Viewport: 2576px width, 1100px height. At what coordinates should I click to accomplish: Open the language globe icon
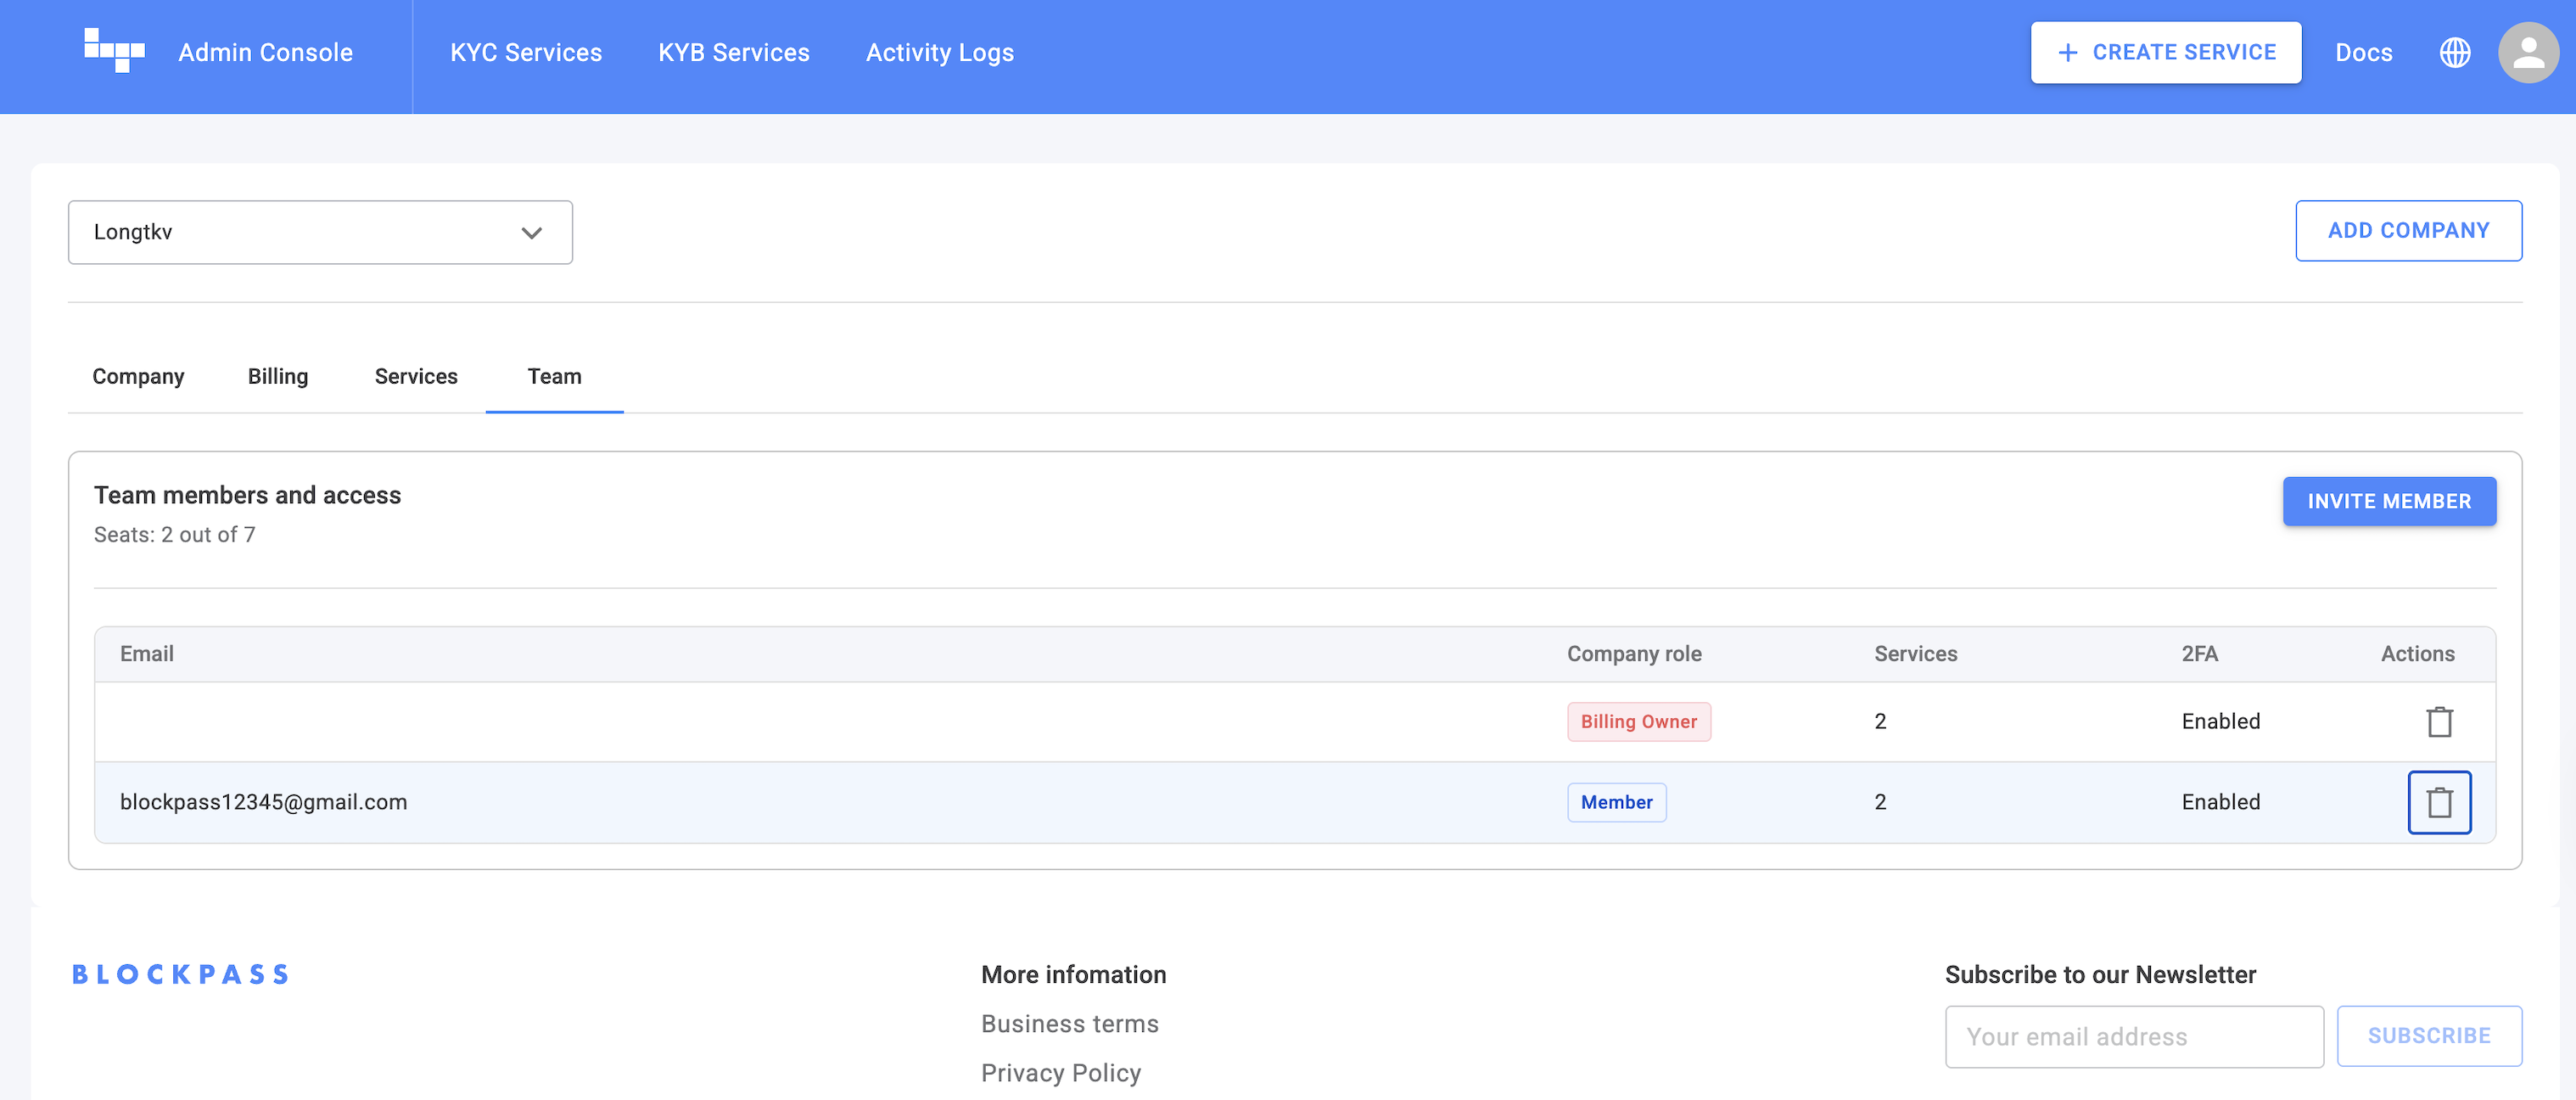click(x=2455, y=52)
